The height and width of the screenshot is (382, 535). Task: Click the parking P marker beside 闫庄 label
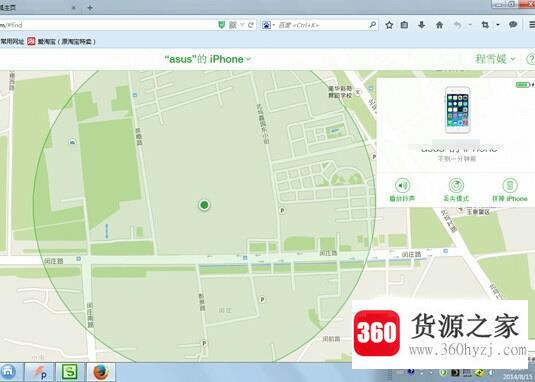[262, 299]
